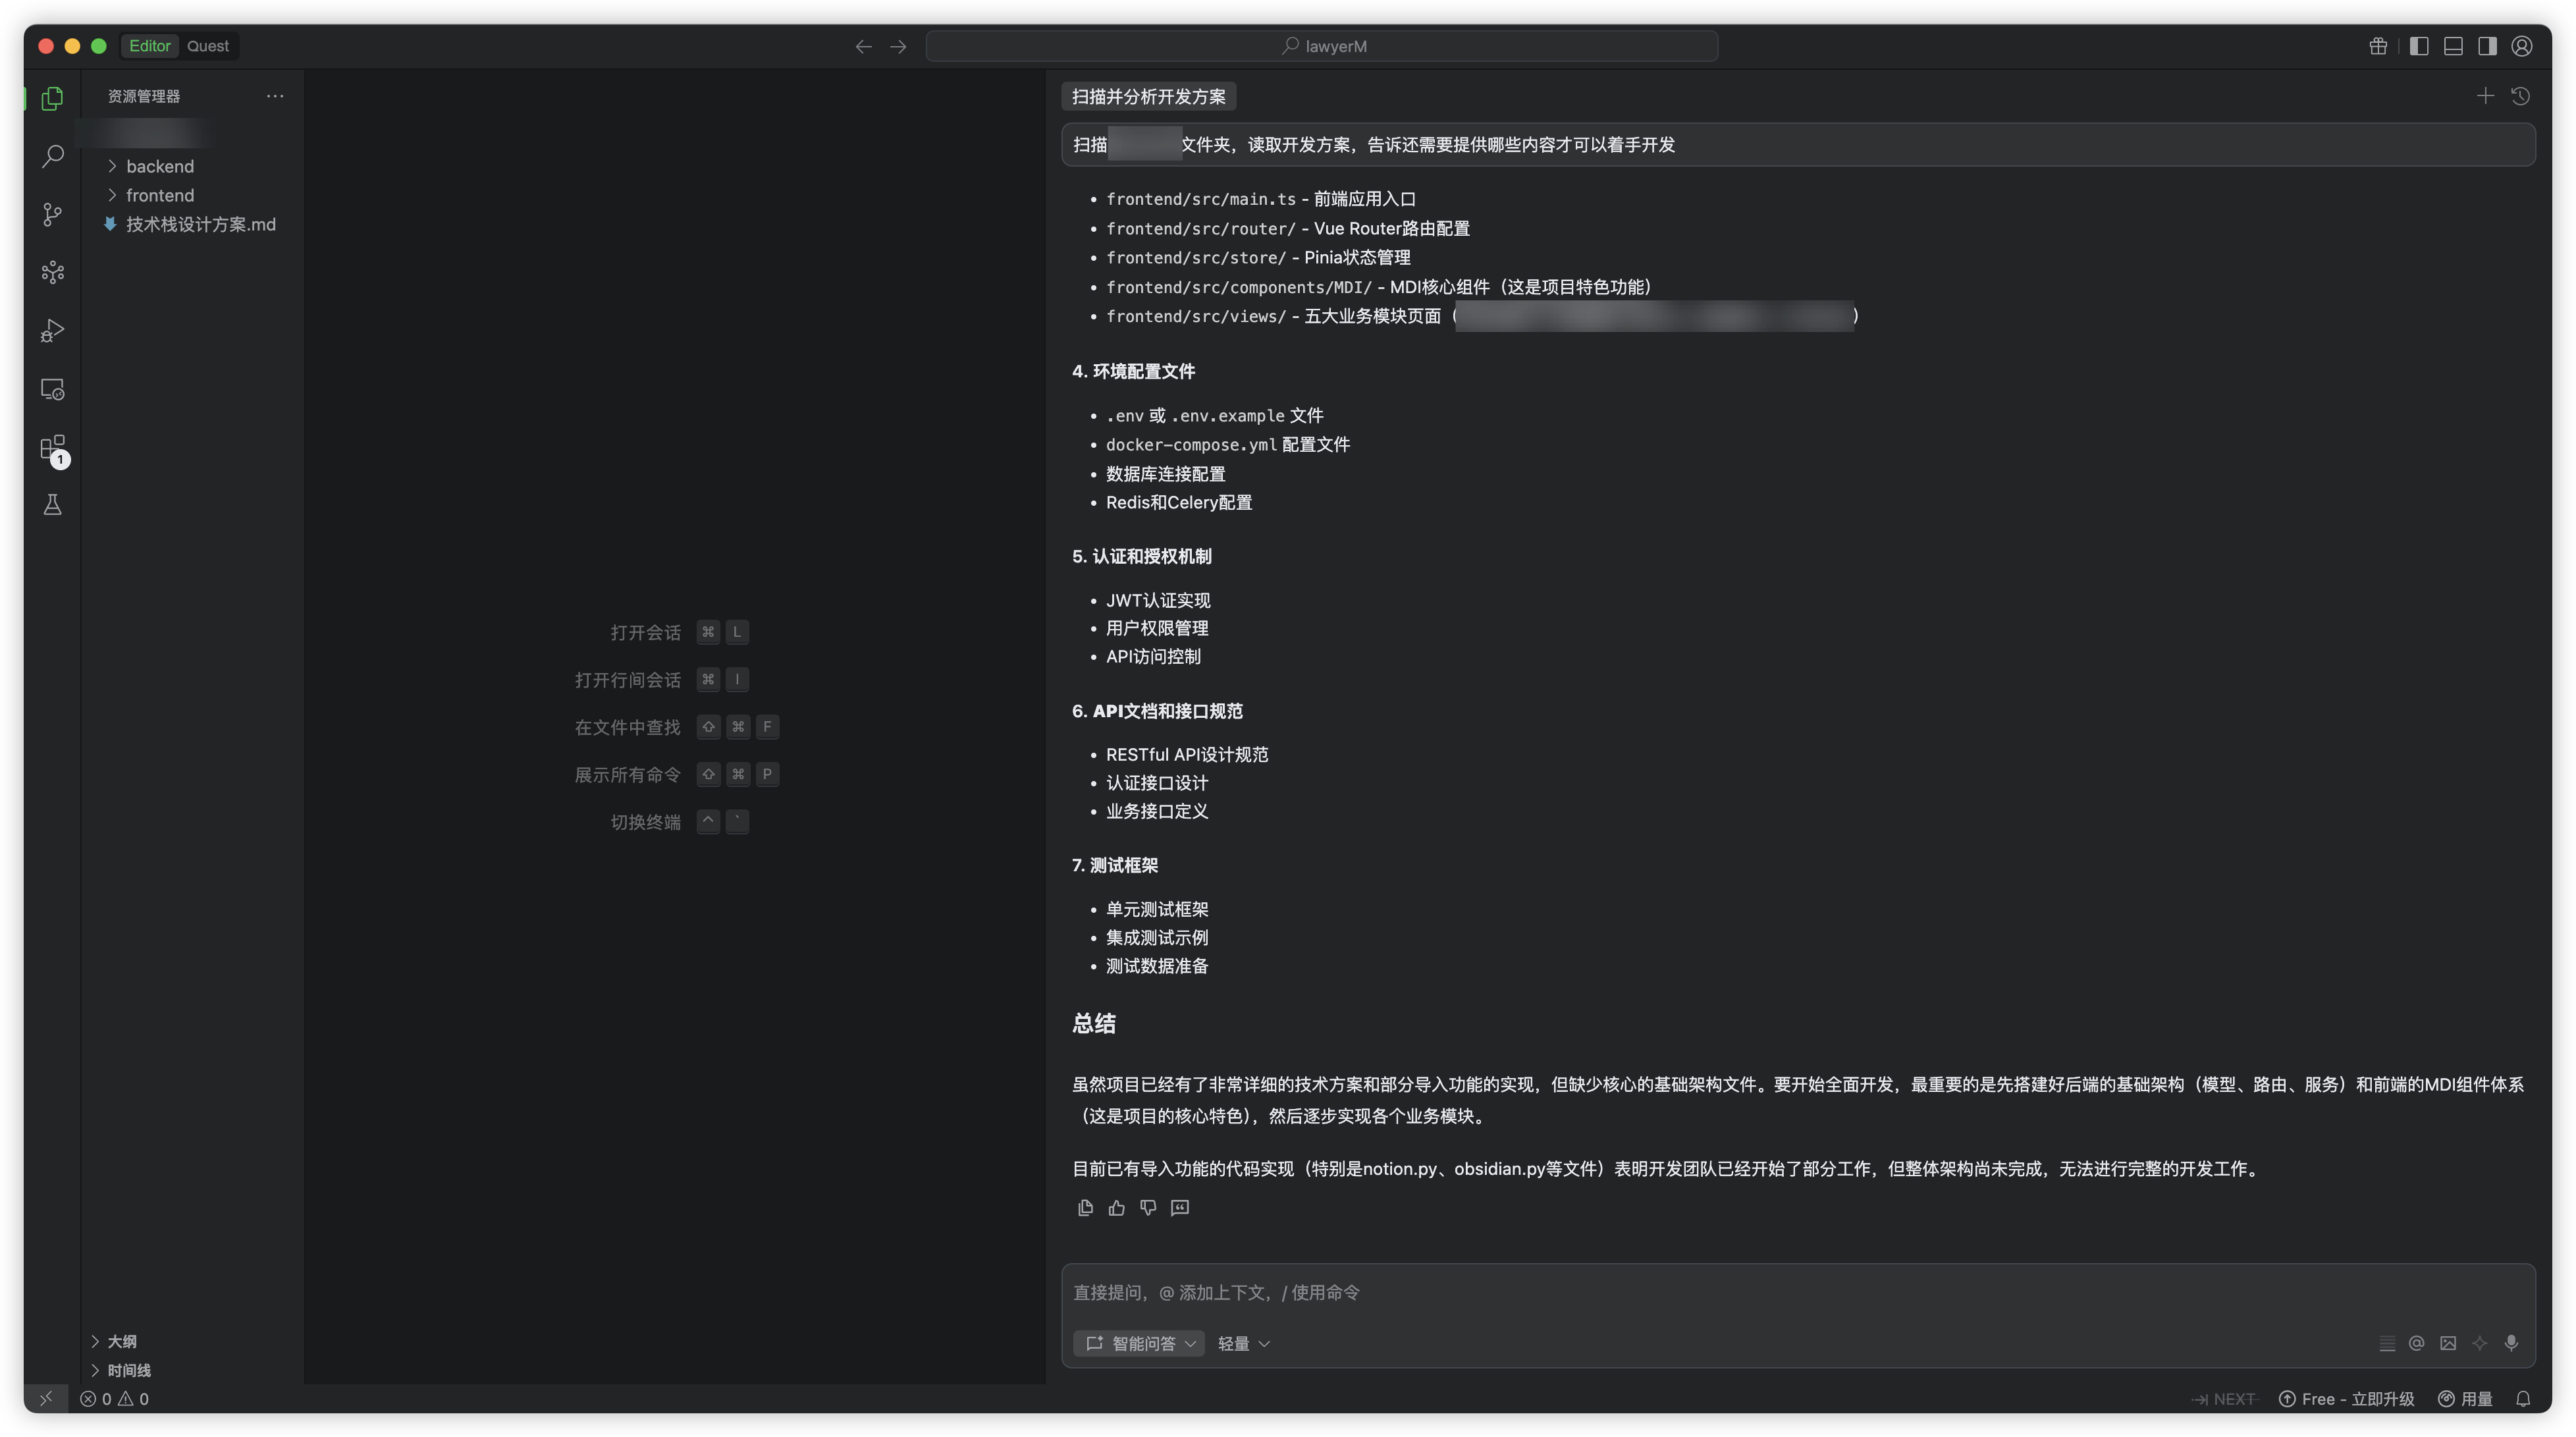Click the sparkle enhance prompt icon
Viewport: 2576px width, 1437px height.
(x=2479, y=1343)
